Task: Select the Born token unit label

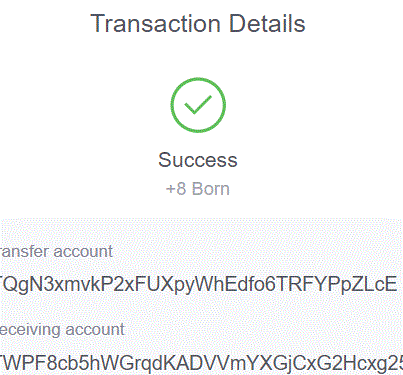Action: click(211, 189)
